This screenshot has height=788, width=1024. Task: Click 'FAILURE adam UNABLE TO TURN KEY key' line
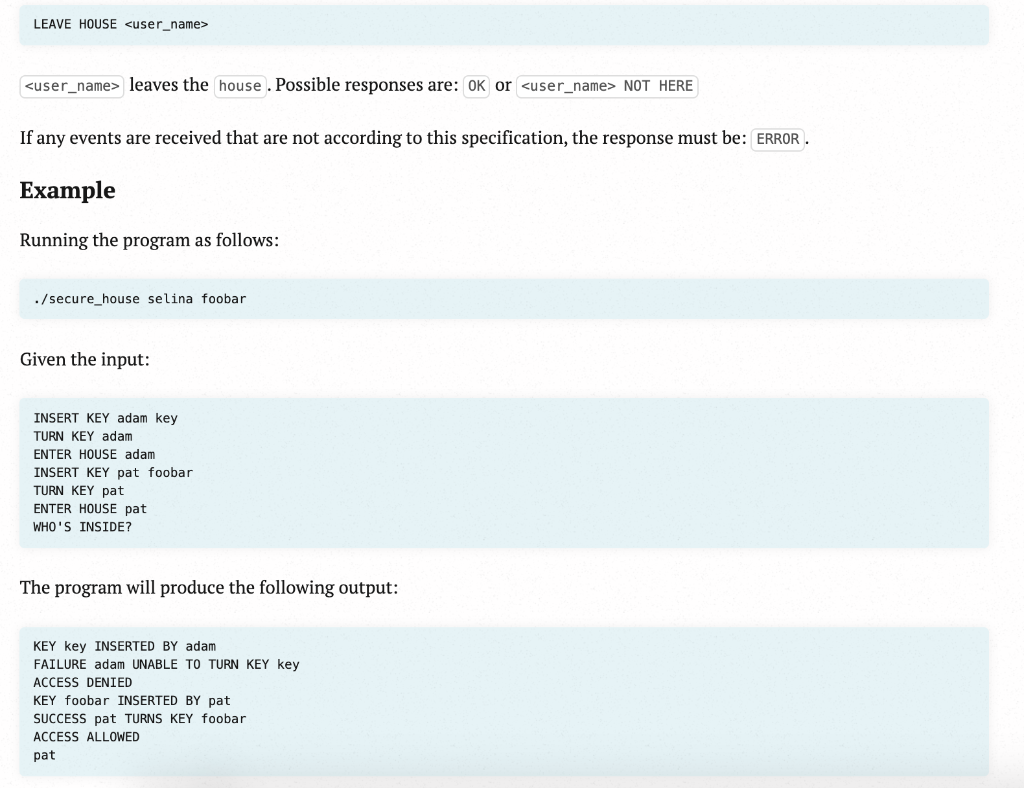(x=167, y=665)
